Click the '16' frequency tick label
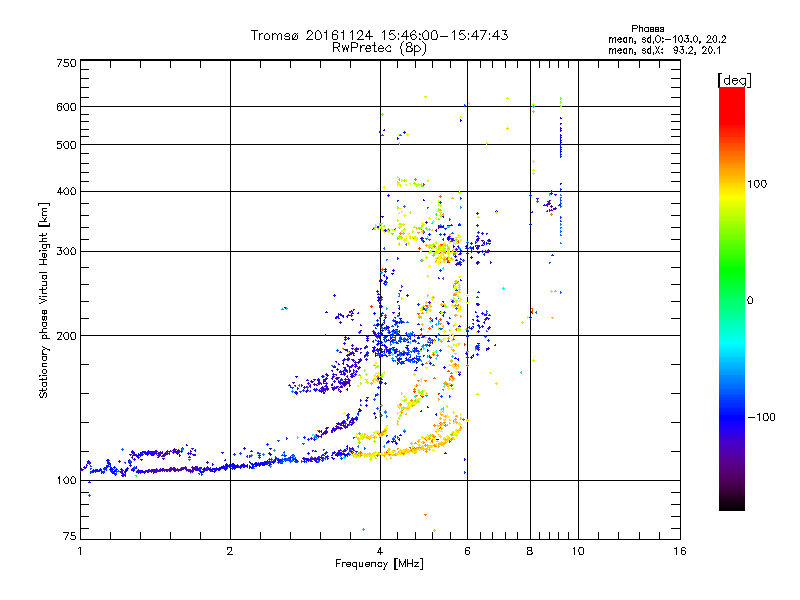This screenshot has width=800, height=600. coord(680,551)
